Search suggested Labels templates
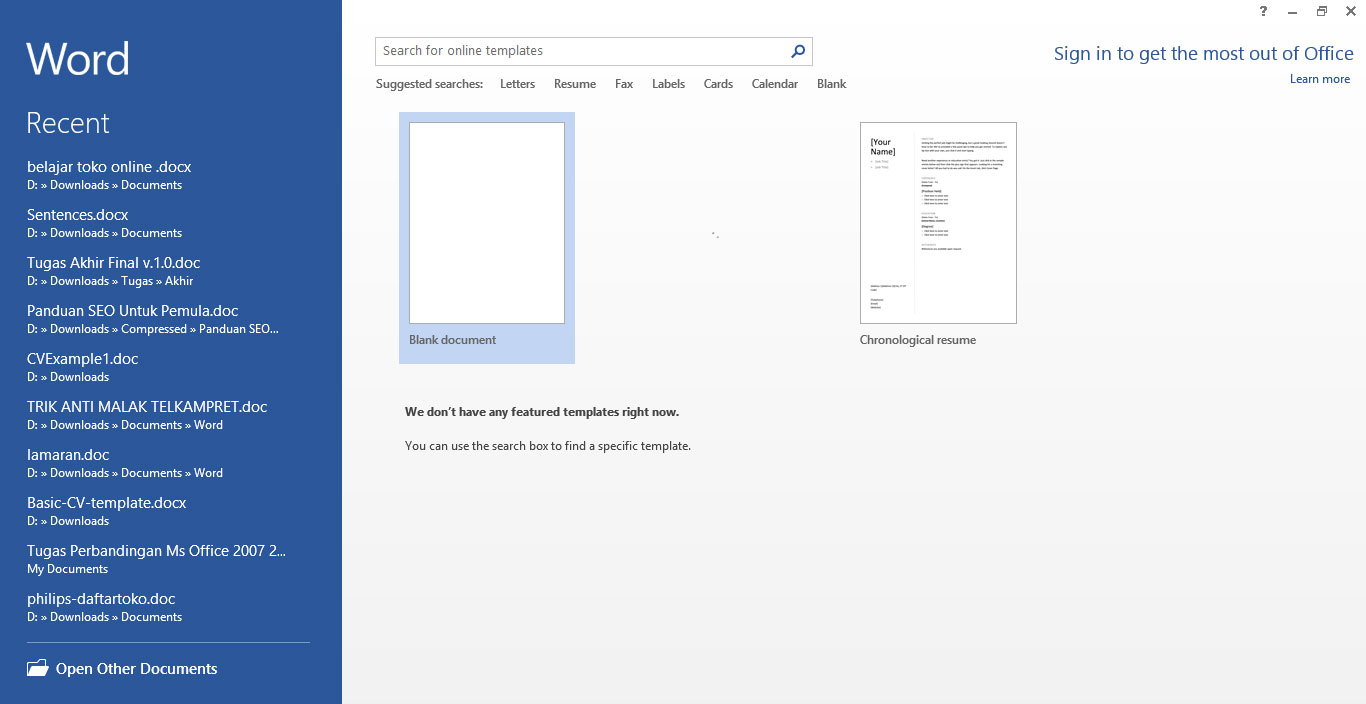Viewport: 1366px width, 704px height. (668, 84)
